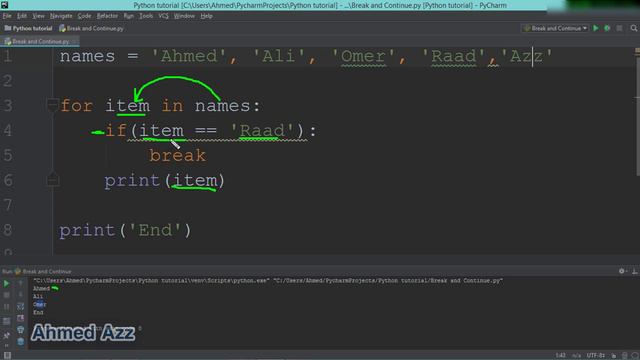The image size is (640, 360).
Task: Click print('End') on line 8
Action: pos(125,230)
